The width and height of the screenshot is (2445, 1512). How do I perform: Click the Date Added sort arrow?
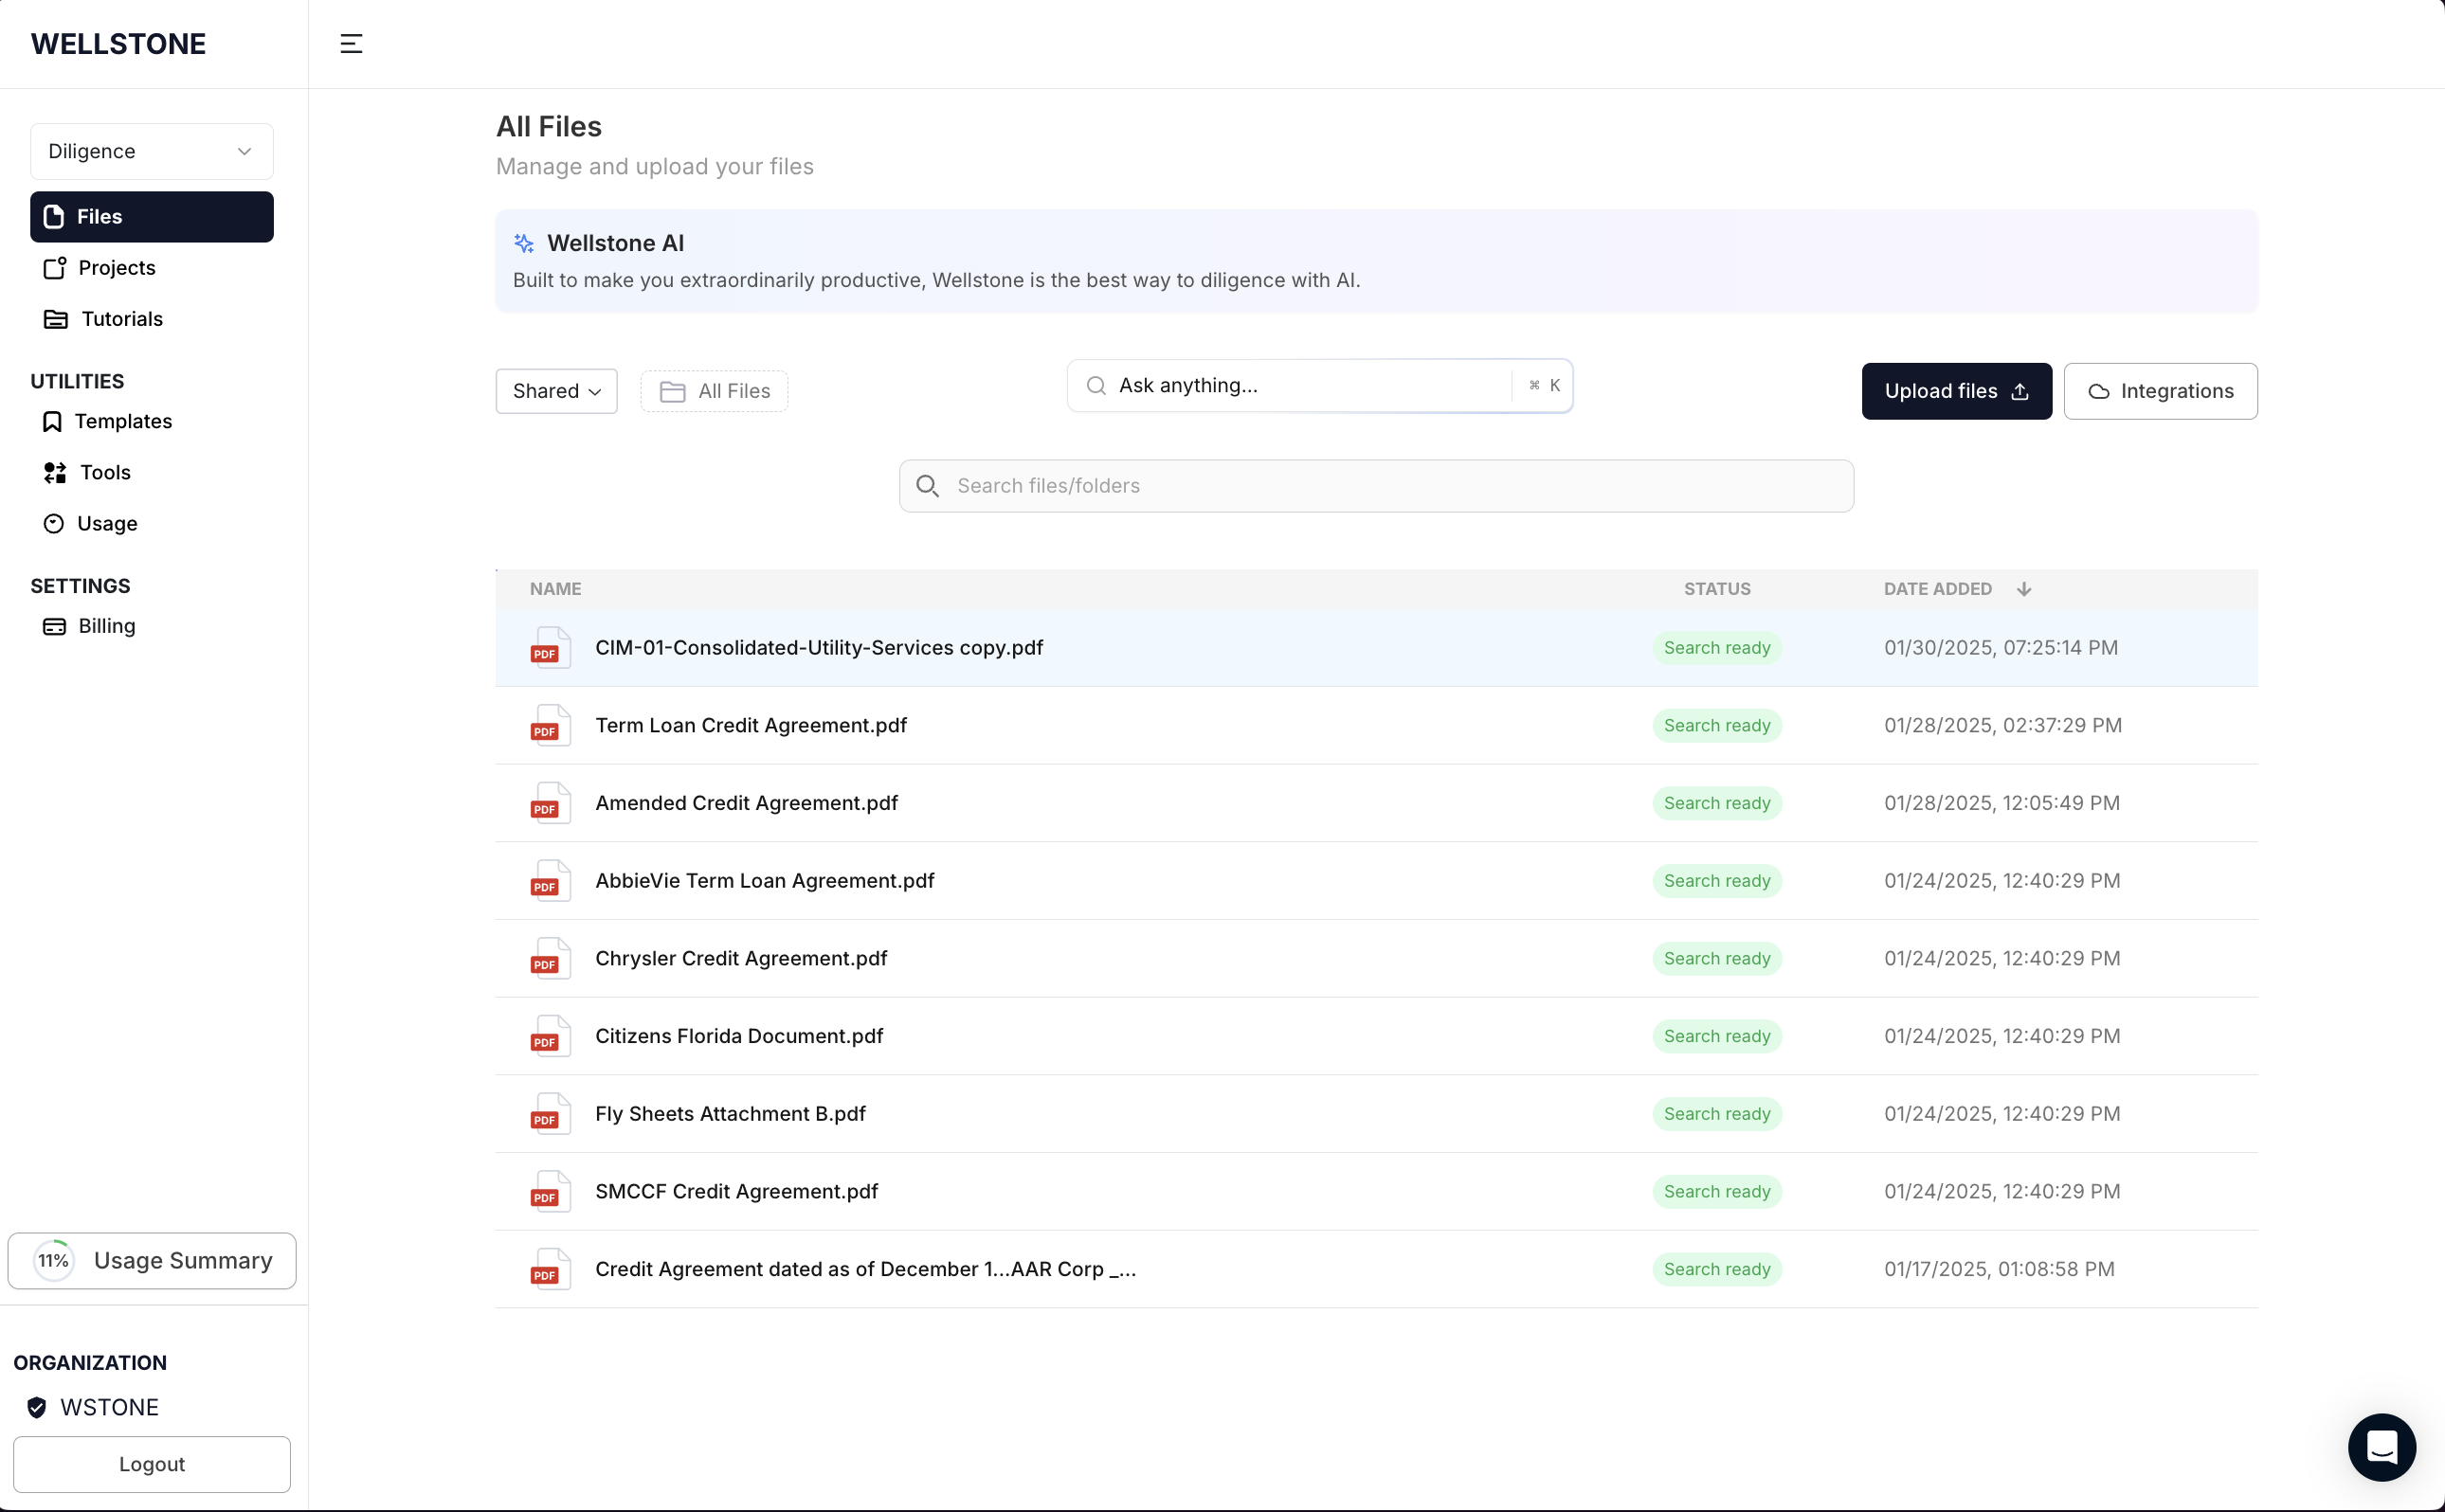pos(2023,589)
